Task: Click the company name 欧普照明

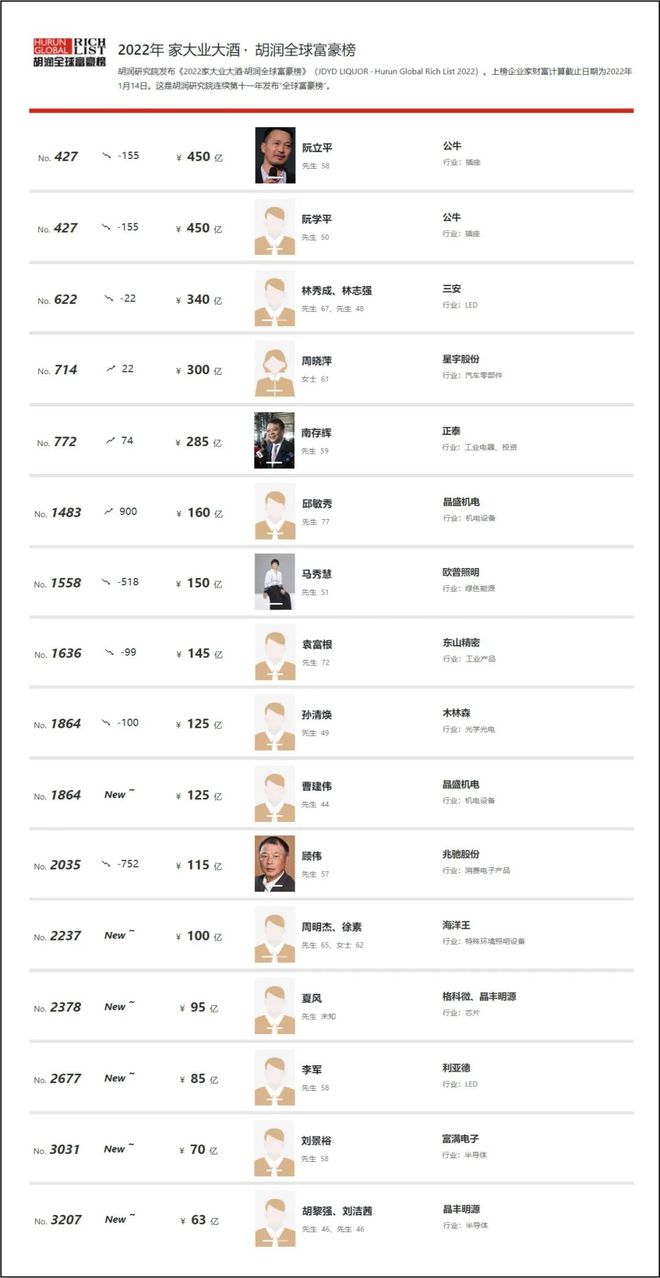Action: coord(462,573)
